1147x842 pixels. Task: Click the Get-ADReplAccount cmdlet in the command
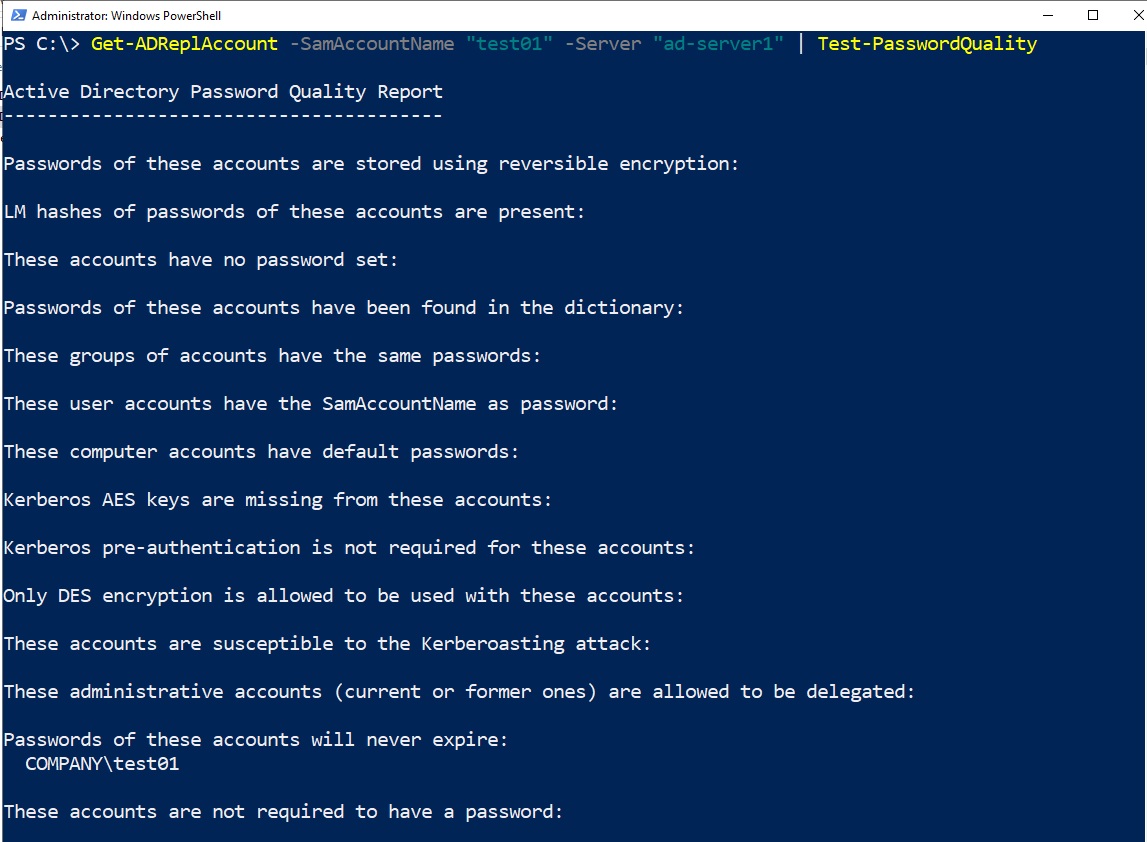tap(184, 44)
